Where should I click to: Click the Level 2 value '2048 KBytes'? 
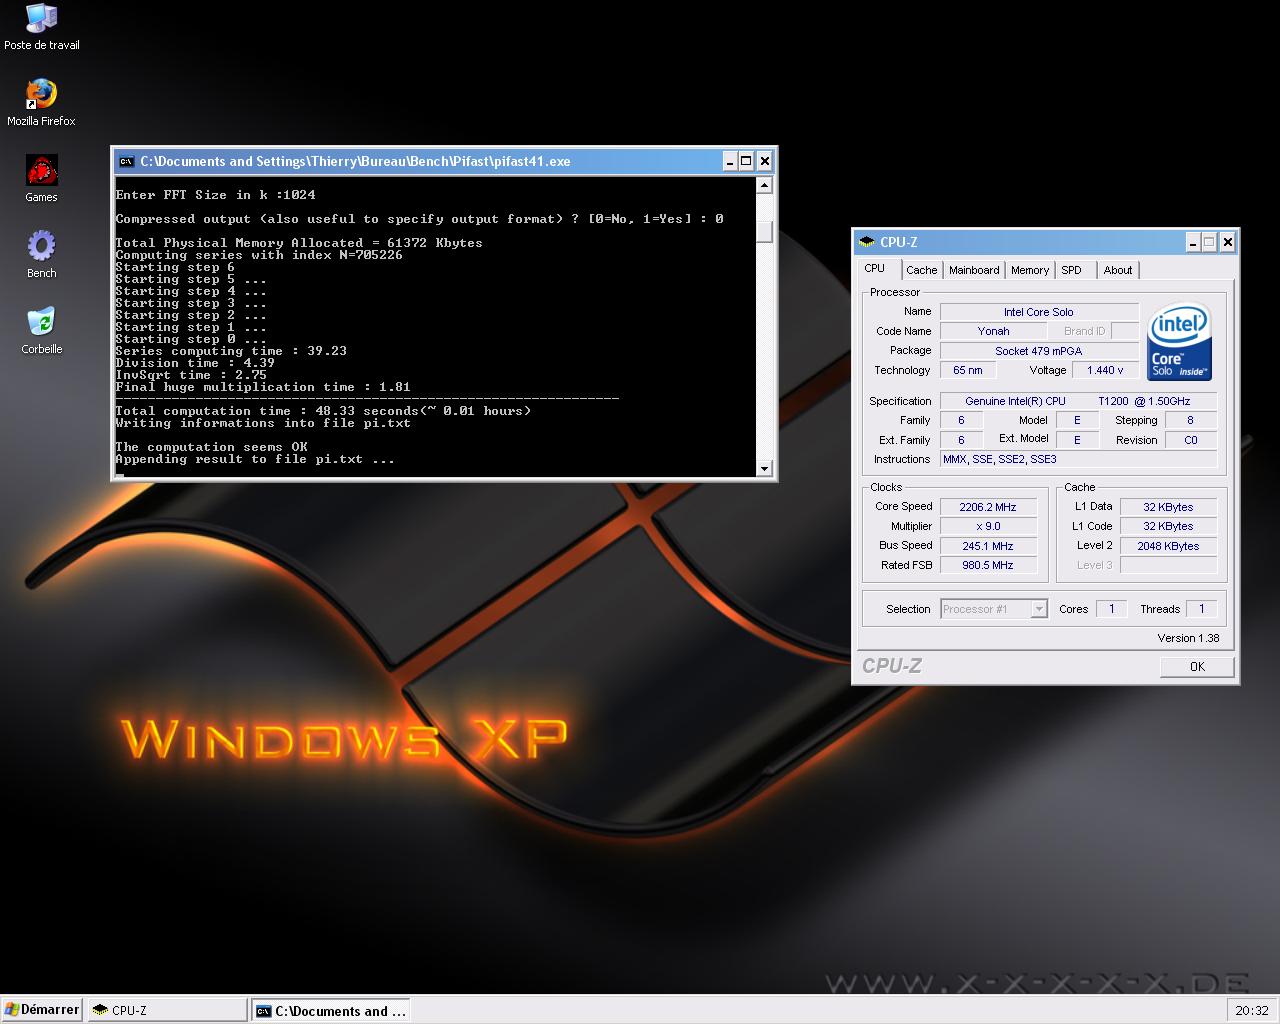coord(1168,546)
